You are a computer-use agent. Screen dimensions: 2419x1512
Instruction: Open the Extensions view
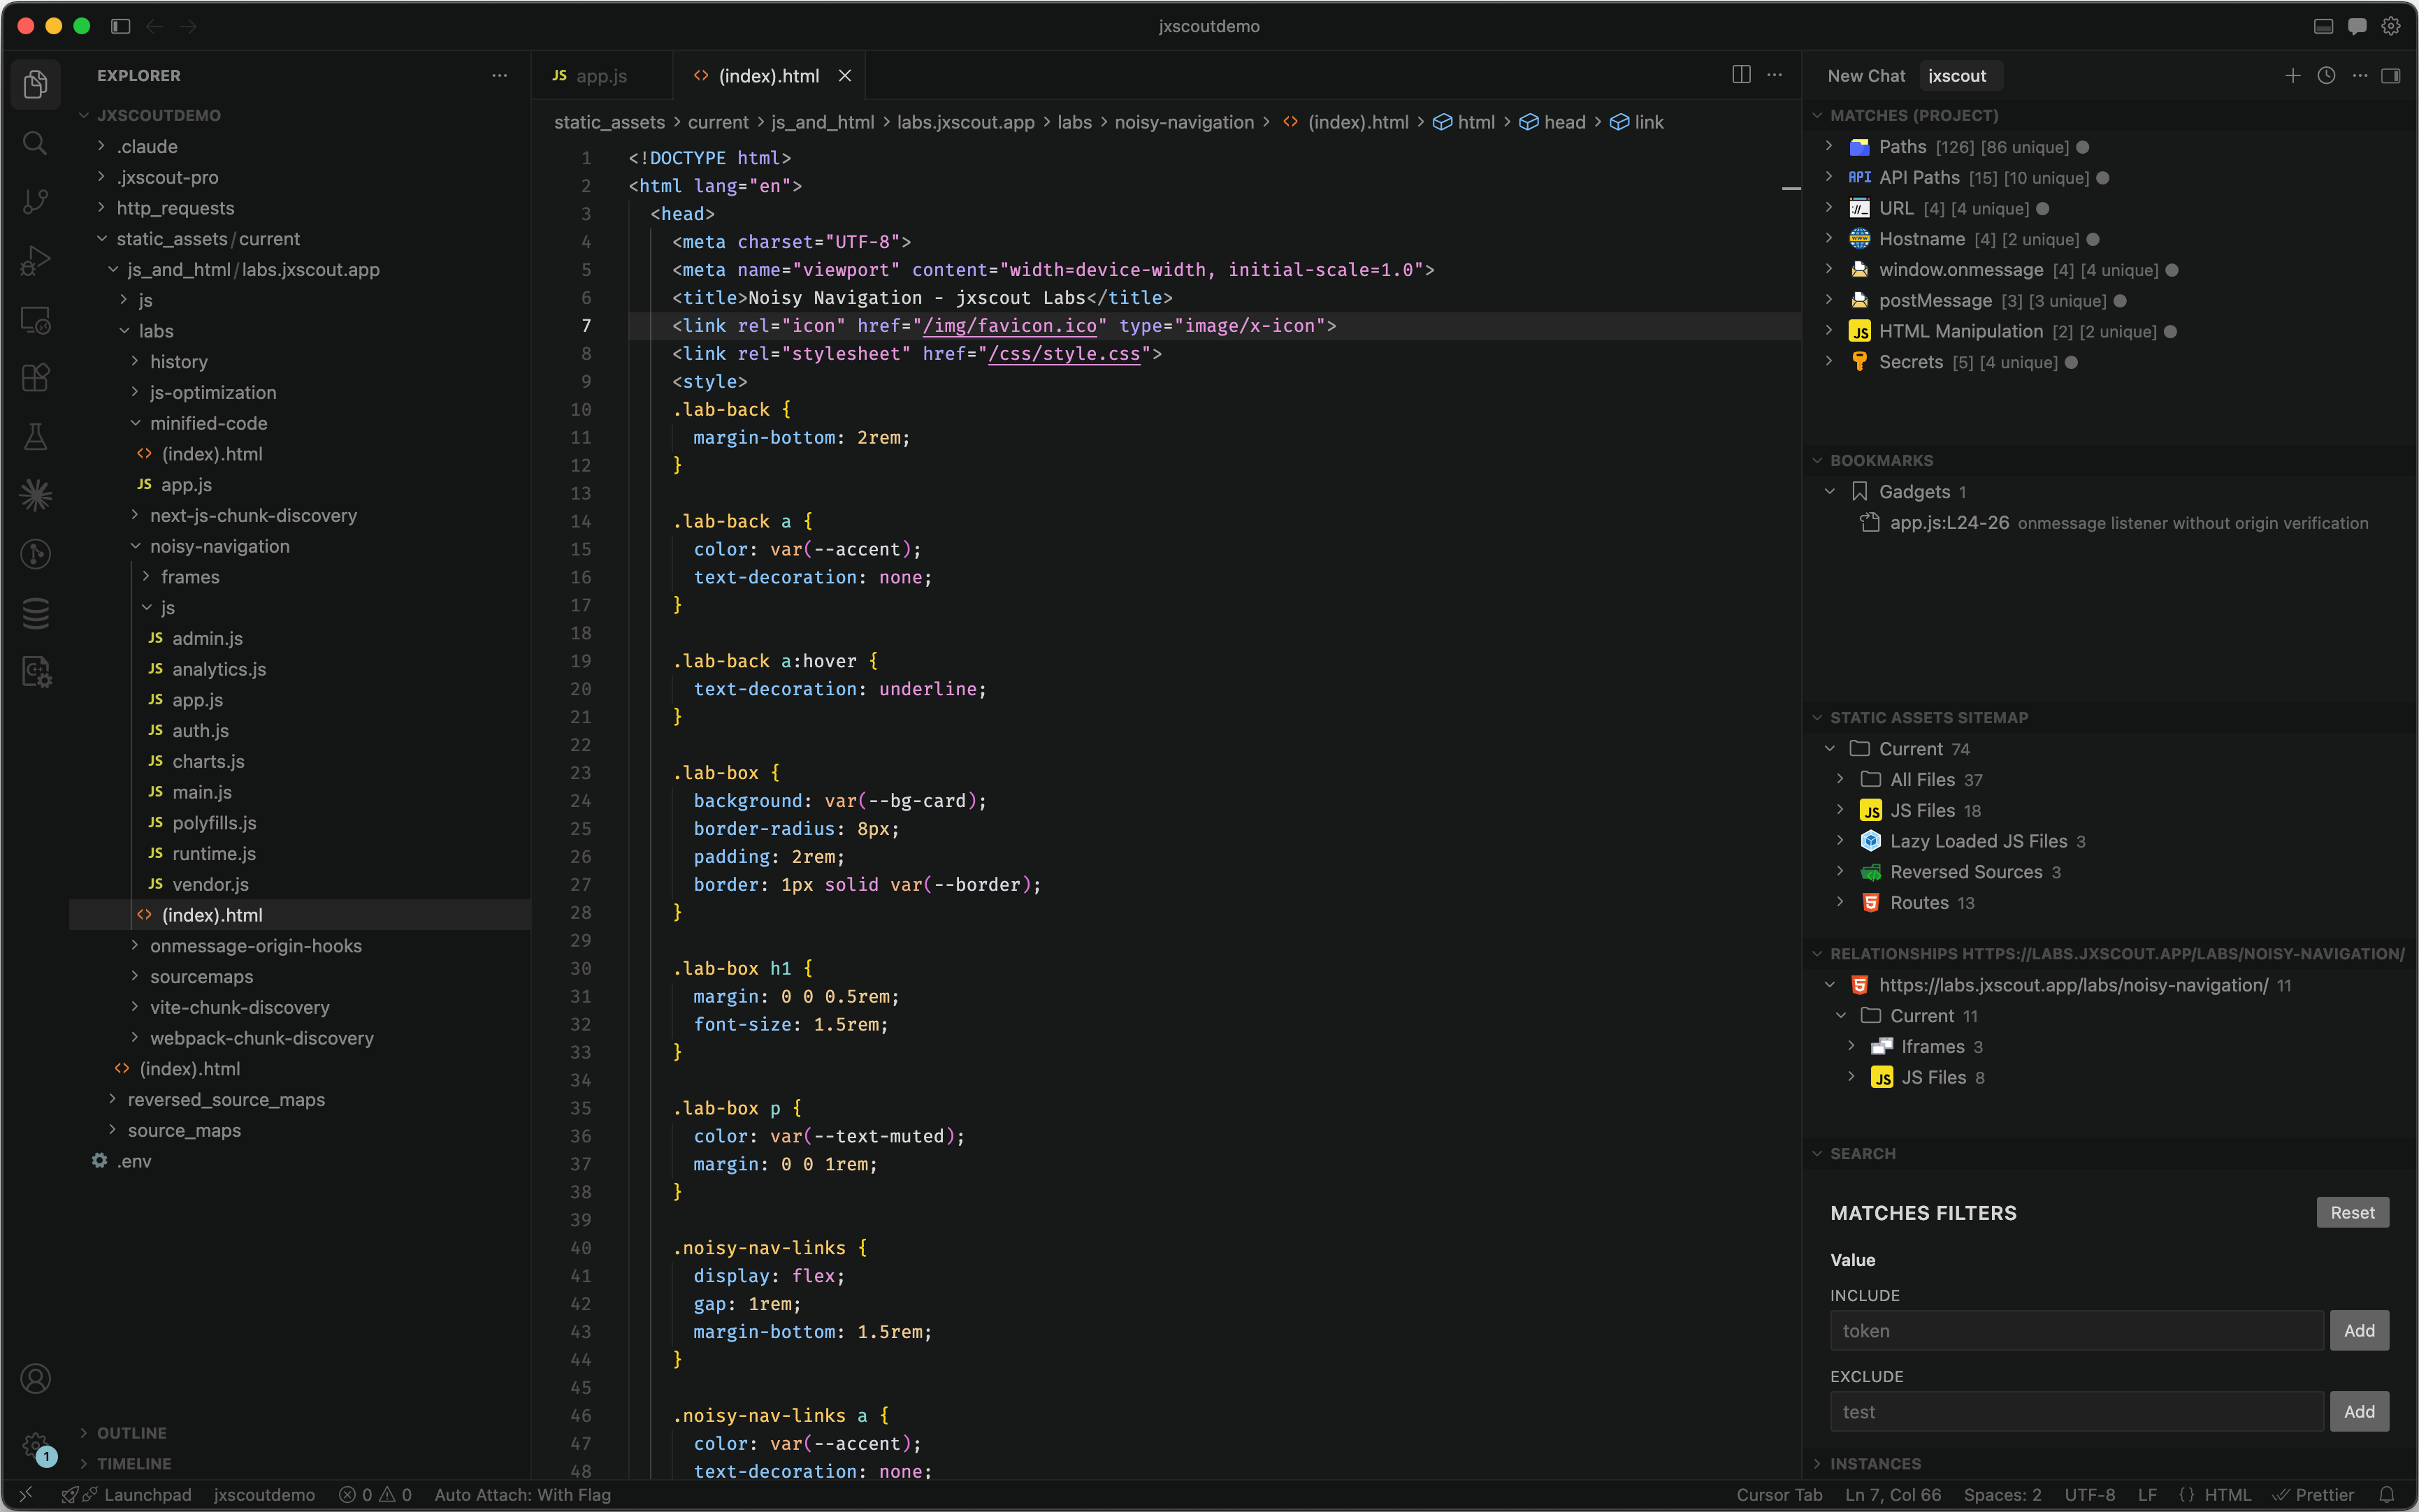(x=36, y=377)
